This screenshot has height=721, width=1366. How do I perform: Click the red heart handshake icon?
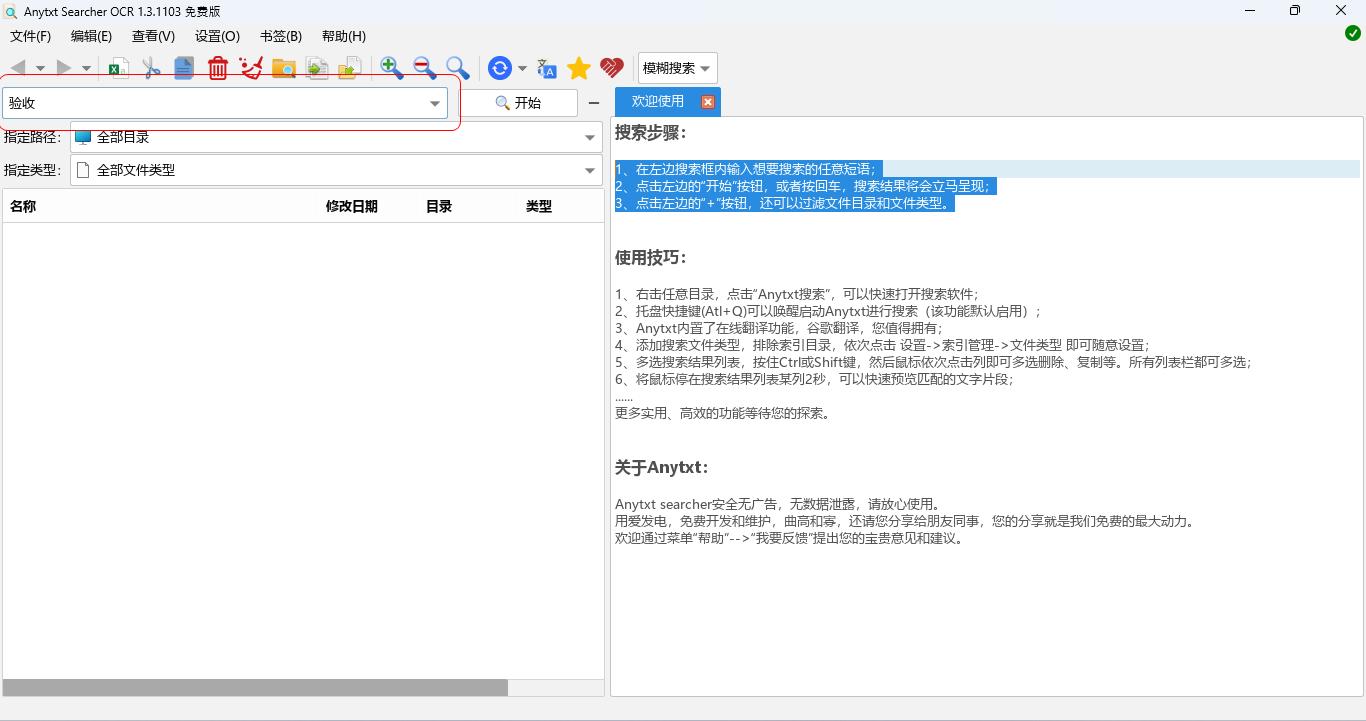tap(611, 68)
